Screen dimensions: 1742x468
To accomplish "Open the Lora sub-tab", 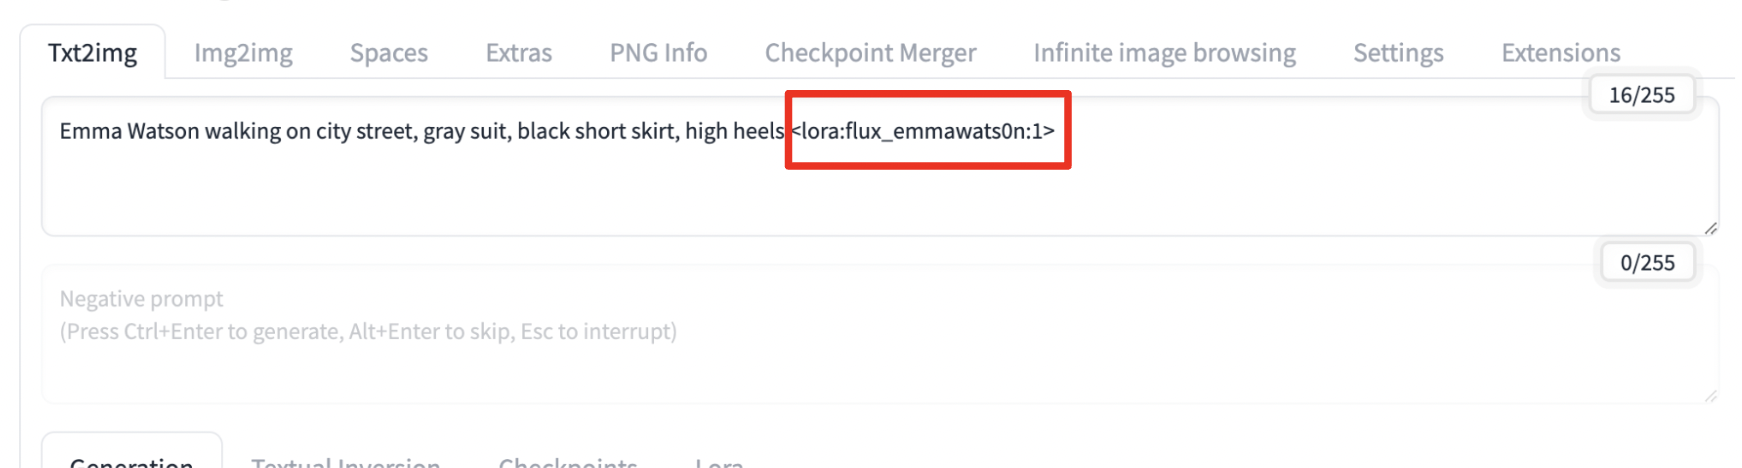I will (x=719, y=461).
